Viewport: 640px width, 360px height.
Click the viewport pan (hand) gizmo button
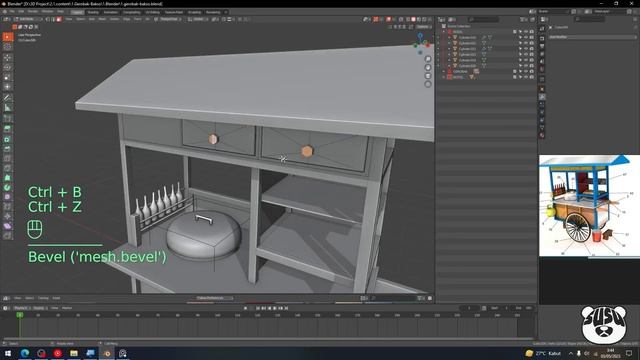coord(428,67)
